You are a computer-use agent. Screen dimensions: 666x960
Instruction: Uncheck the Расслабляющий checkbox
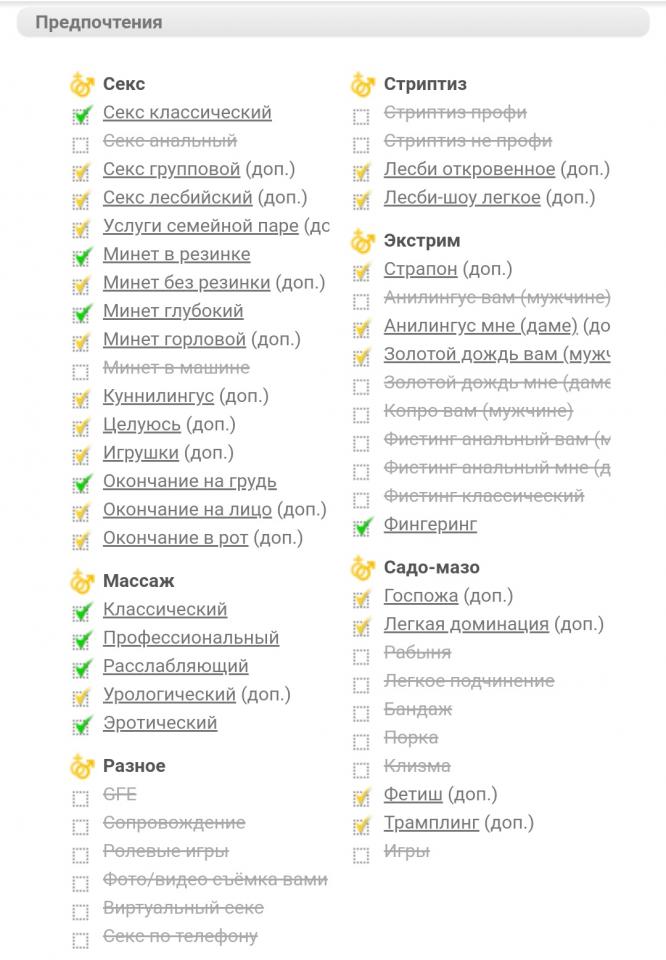pos(81,668)
